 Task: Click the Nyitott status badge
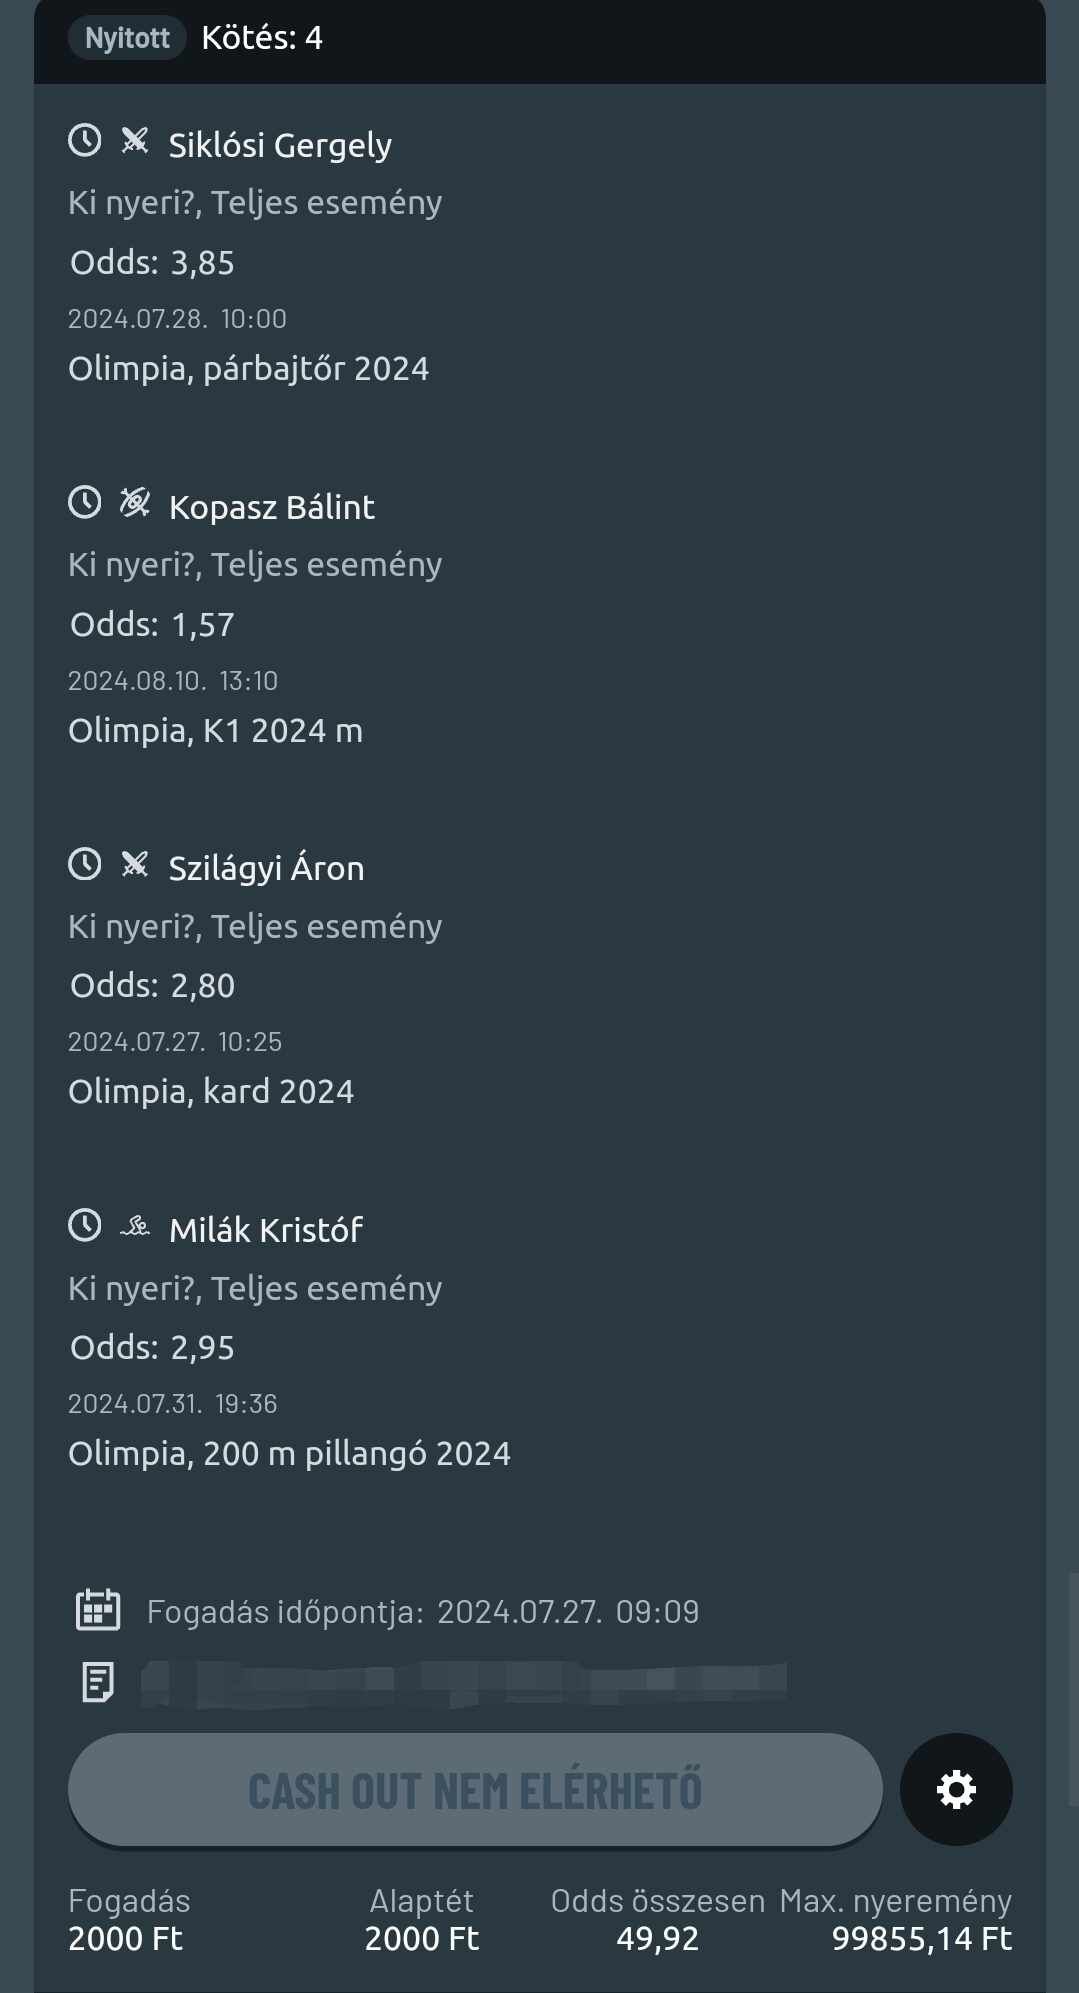(127, 38)
